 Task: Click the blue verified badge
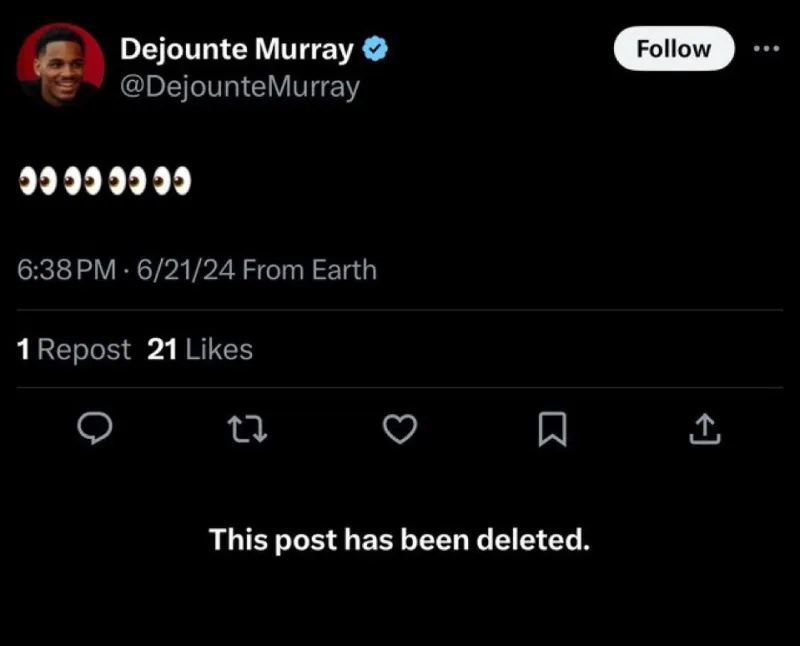click(x=376, y=48)
